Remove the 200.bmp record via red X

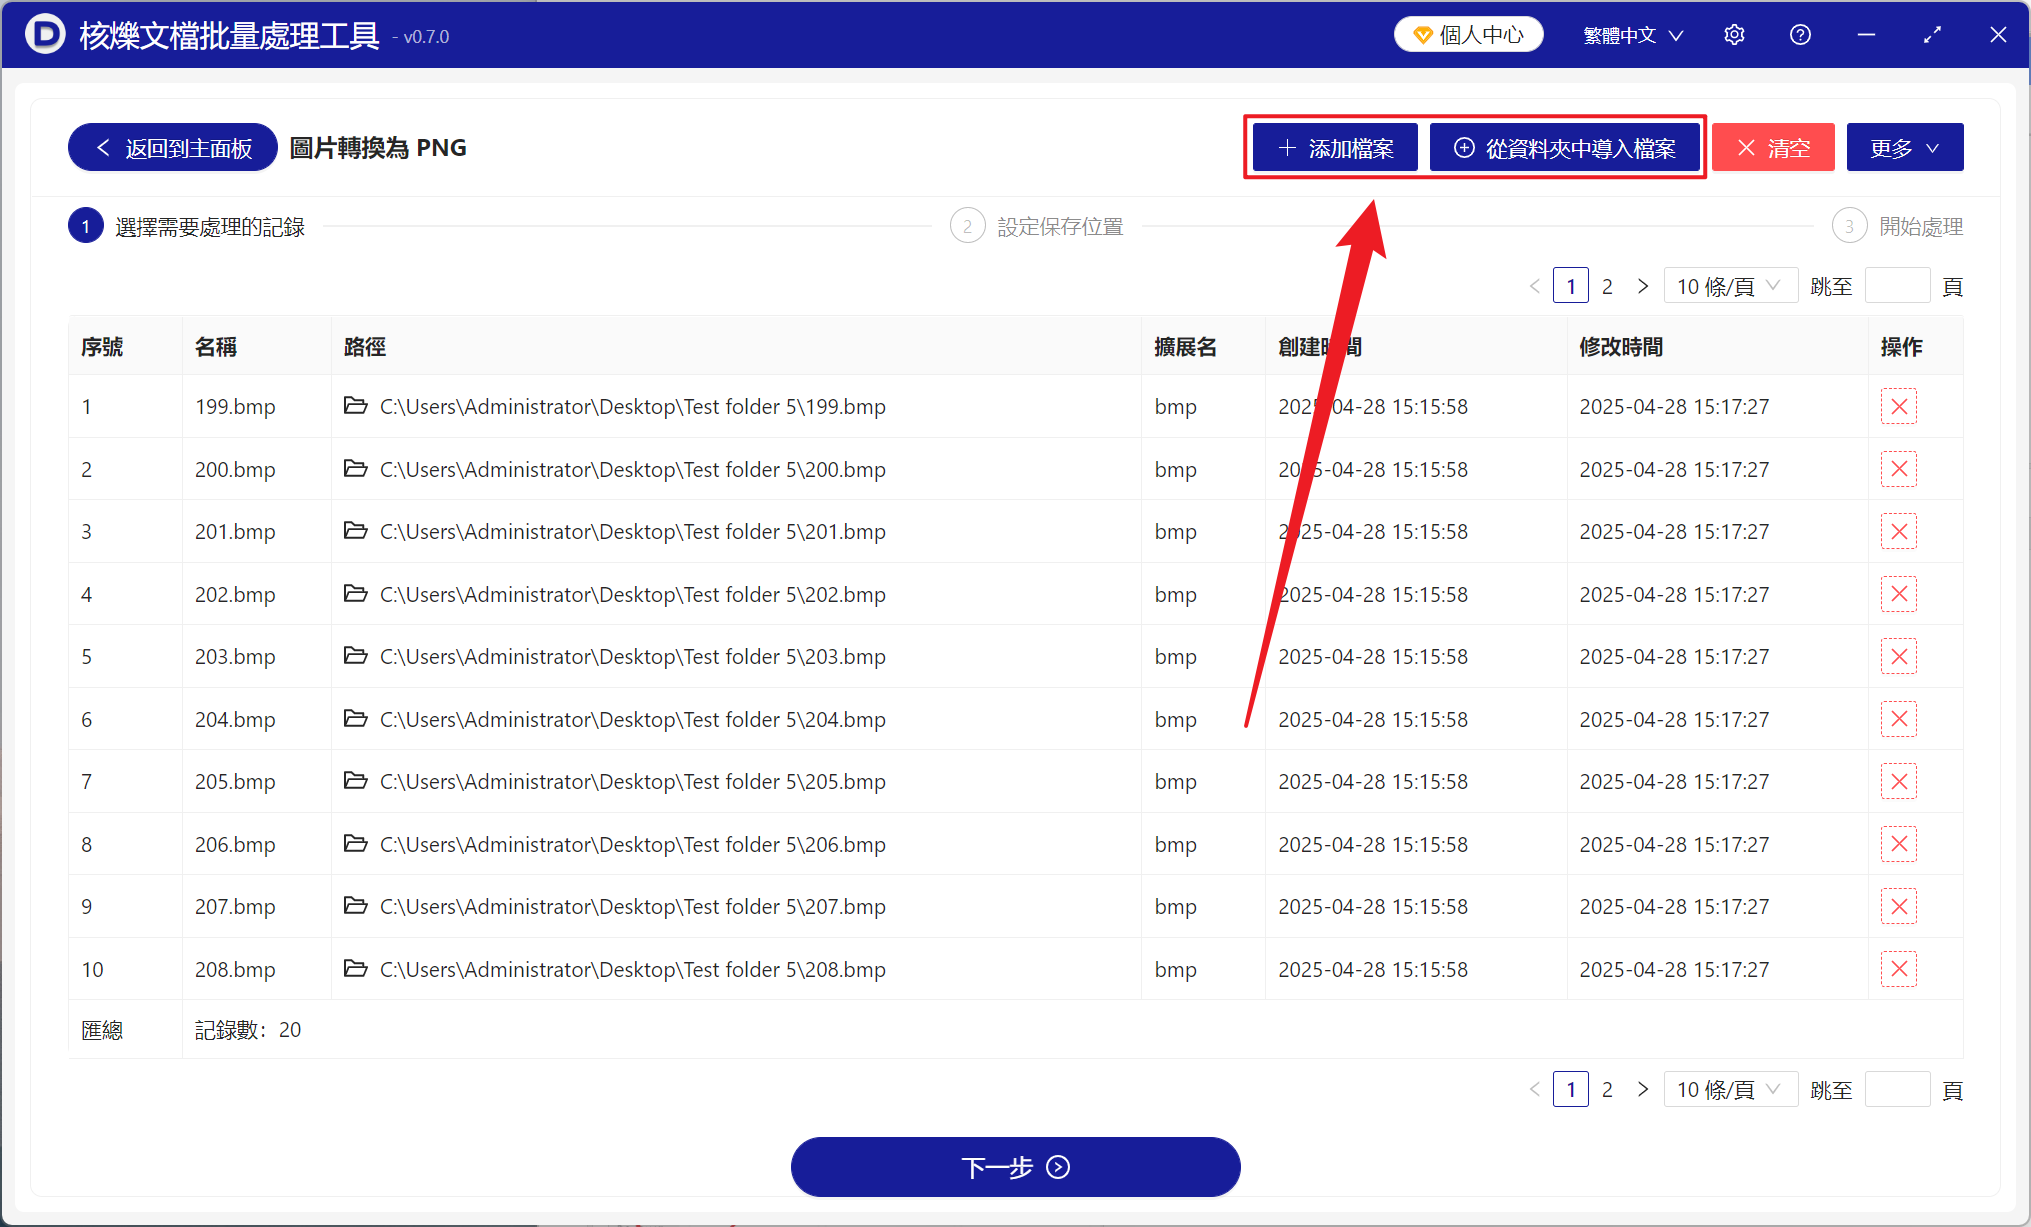click(x=1898, y=469)
